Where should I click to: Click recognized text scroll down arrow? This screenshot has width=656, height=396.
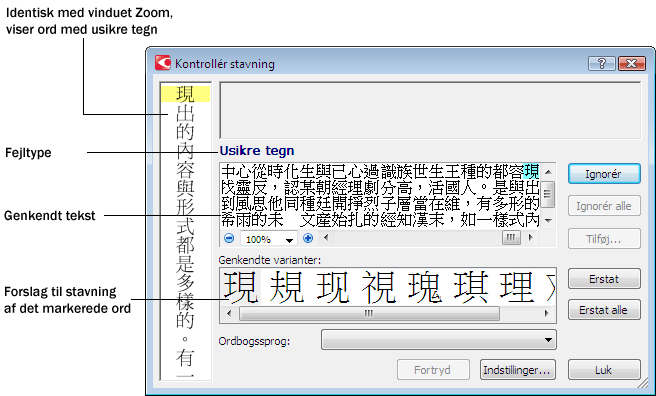click(x=548, y=220)
